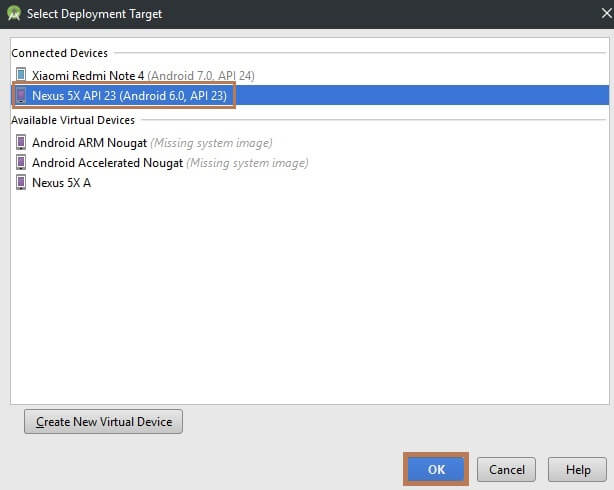This screenshot has height=490, width=614.
Task: Open the Help button
Action: 578,469
